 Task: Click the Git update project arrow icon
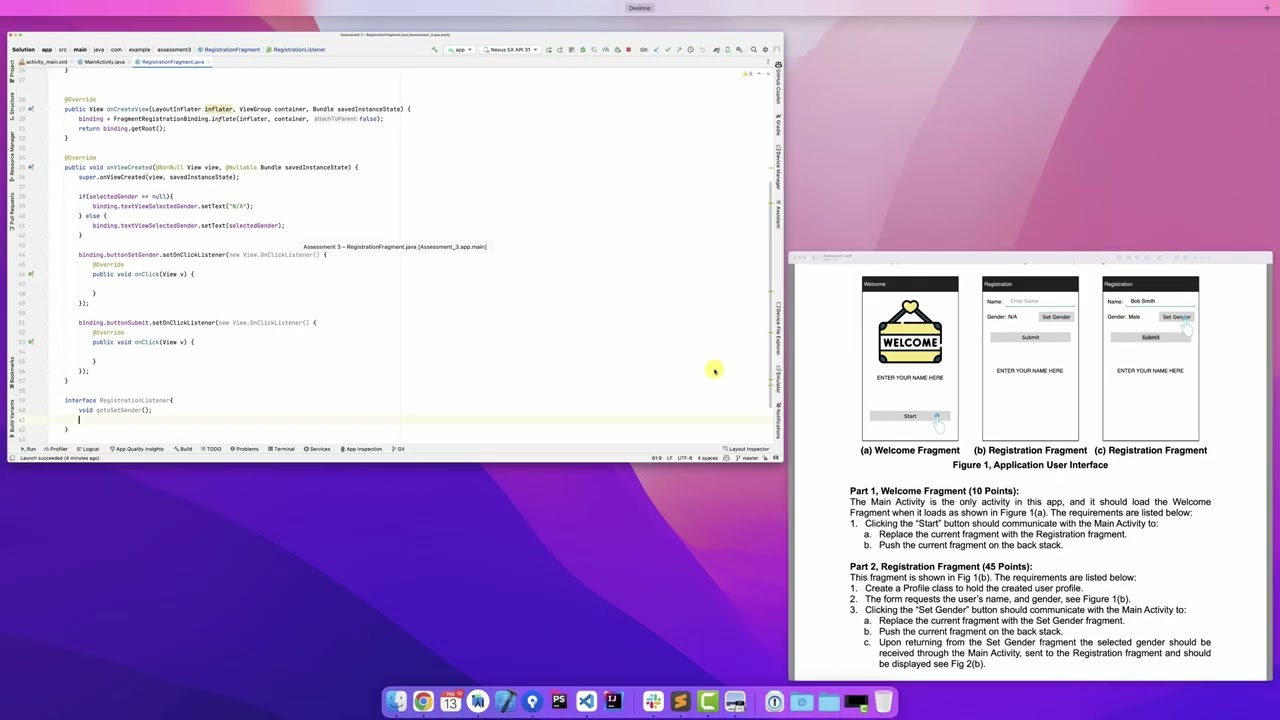[x=657, y=49]
